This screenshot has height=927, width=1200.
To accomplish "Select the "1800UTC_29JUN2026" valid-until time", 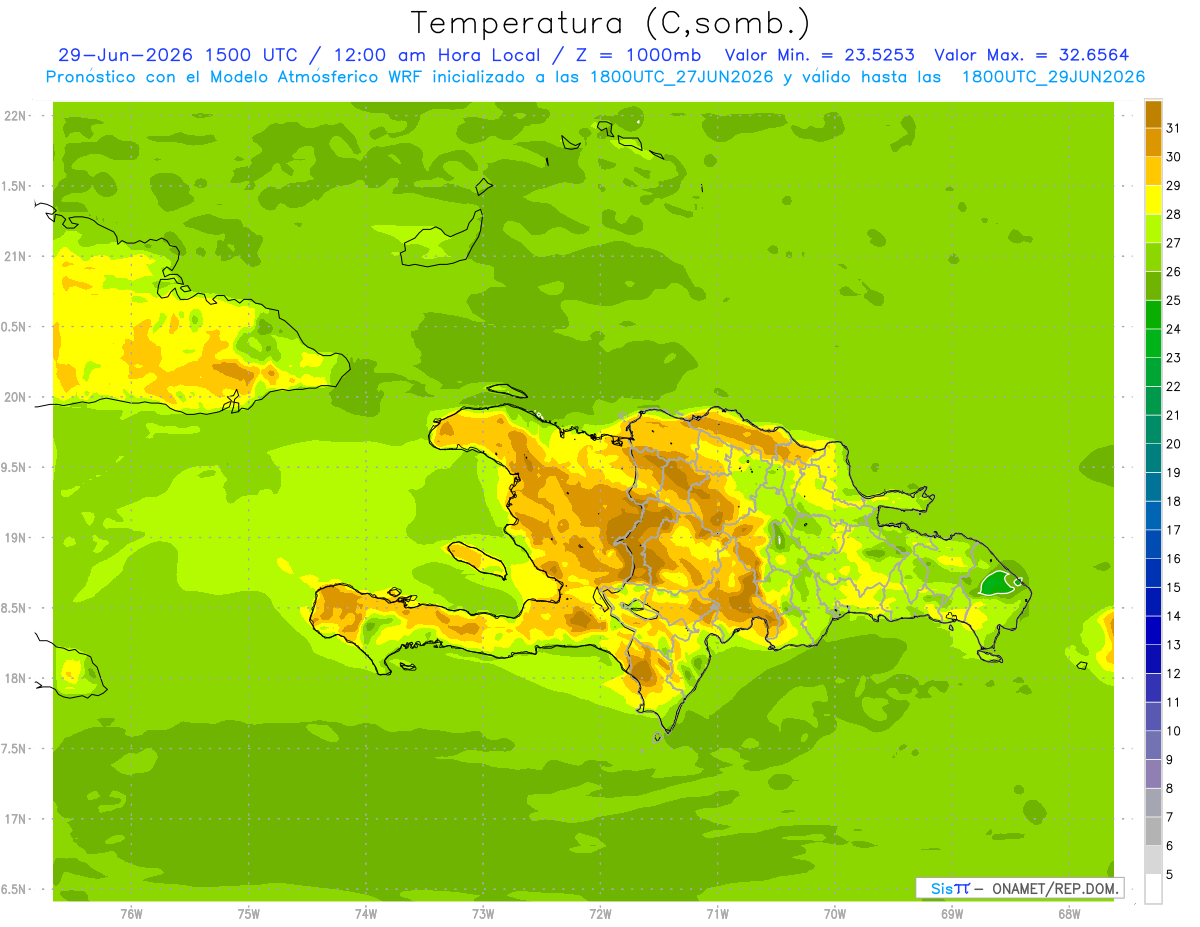I will point(1053,77).
